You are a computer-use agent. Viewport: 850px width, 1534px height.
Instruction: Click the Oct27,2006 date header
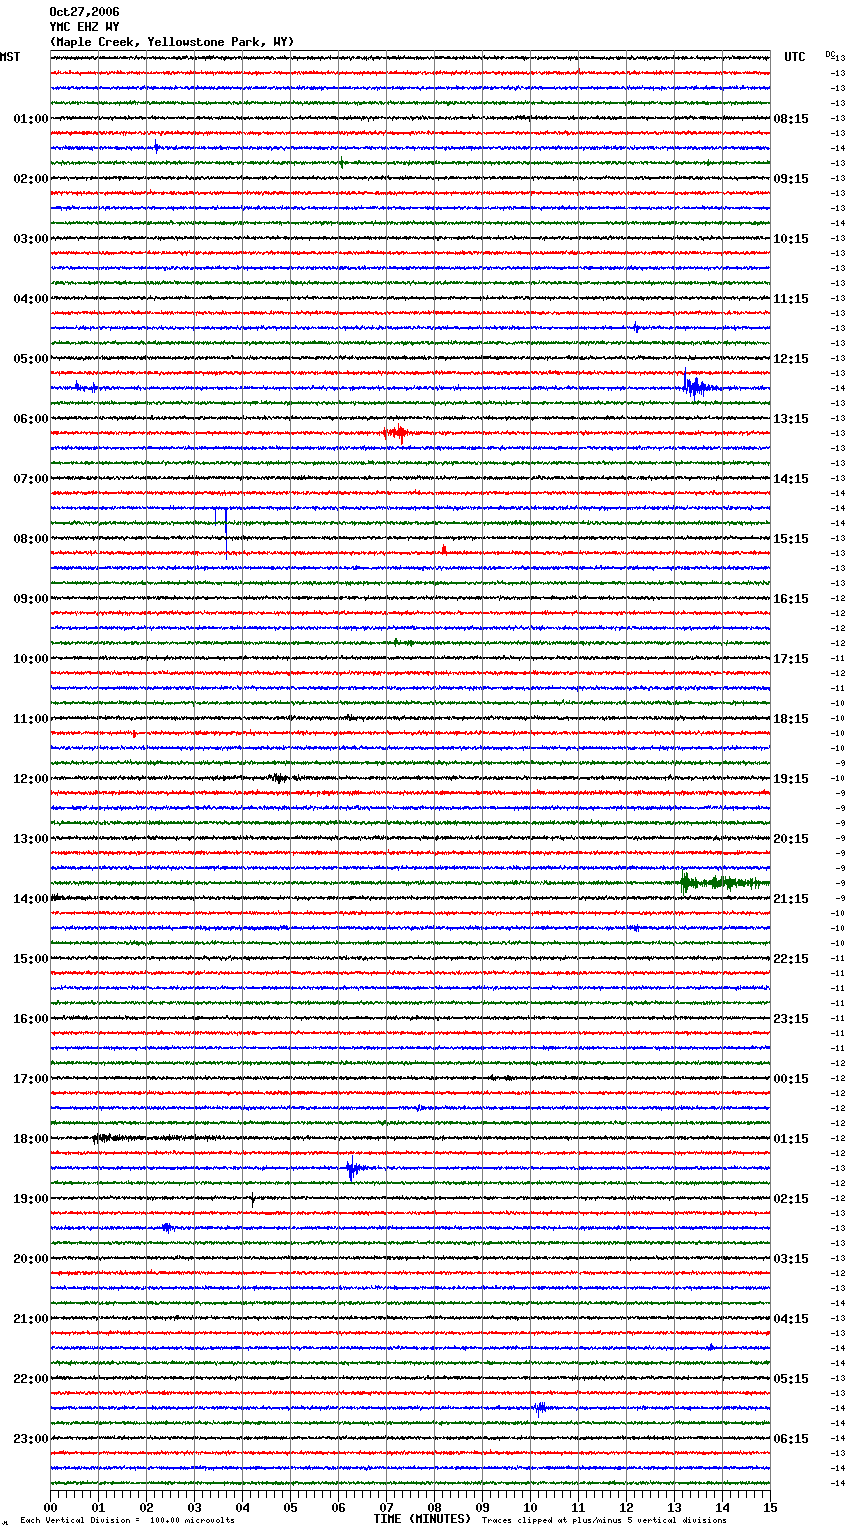tap(84, 12)
